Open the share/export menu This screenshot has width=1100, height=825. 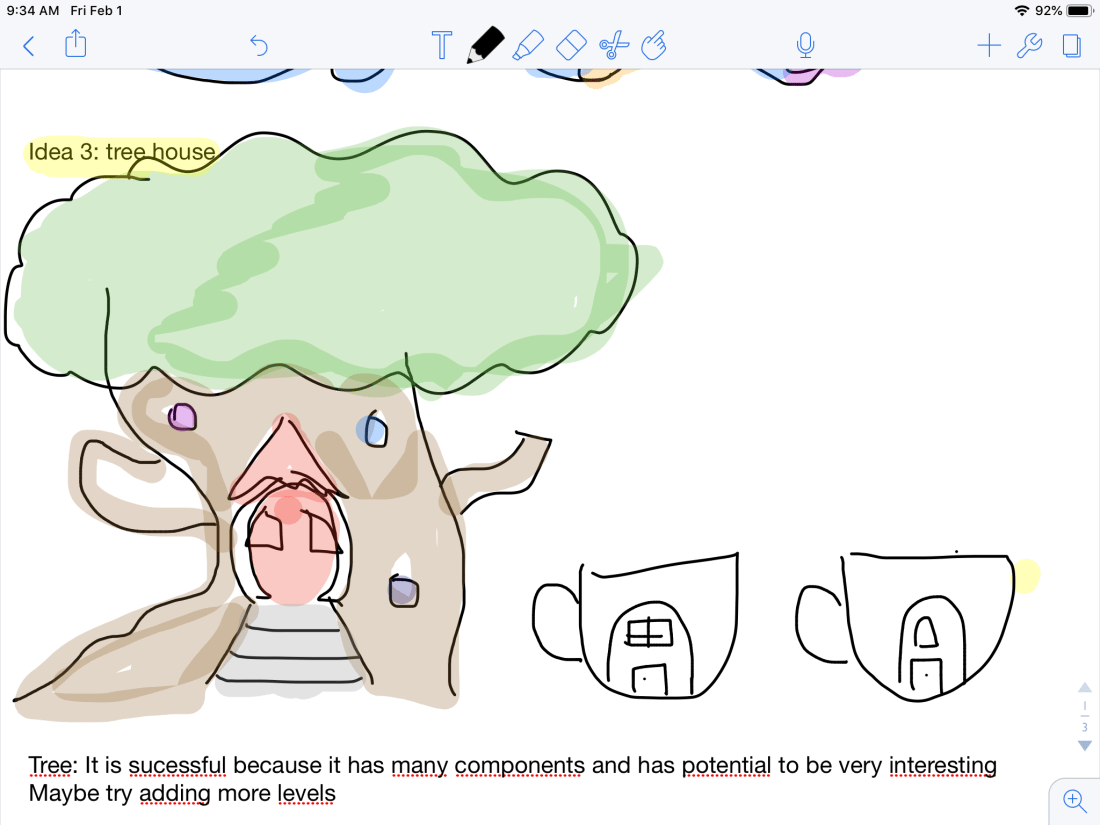click(76, 45)
